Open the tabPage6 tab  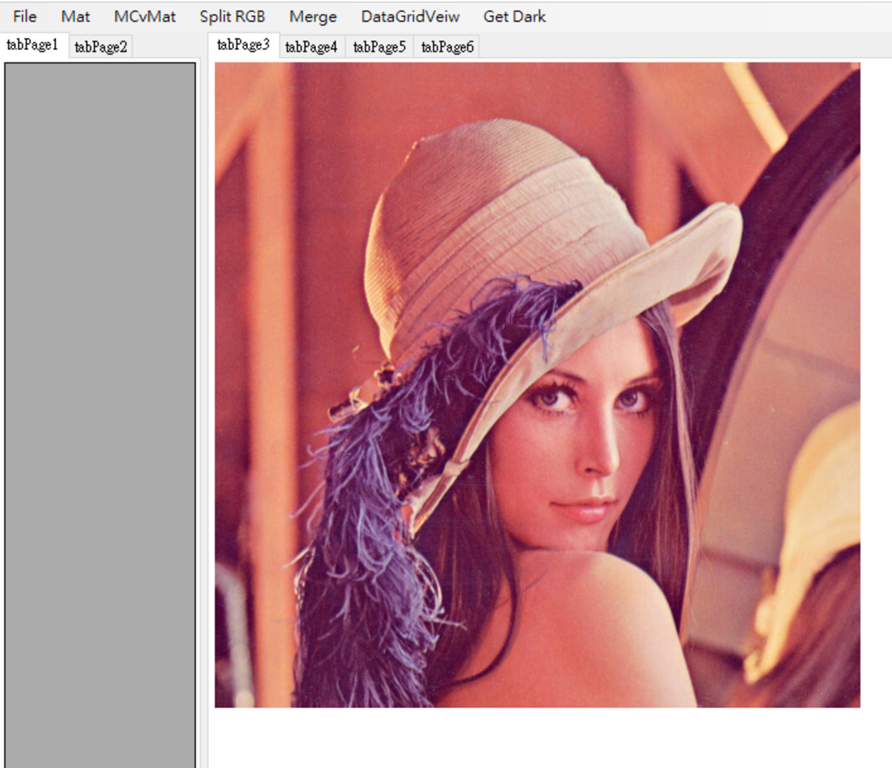447,47
